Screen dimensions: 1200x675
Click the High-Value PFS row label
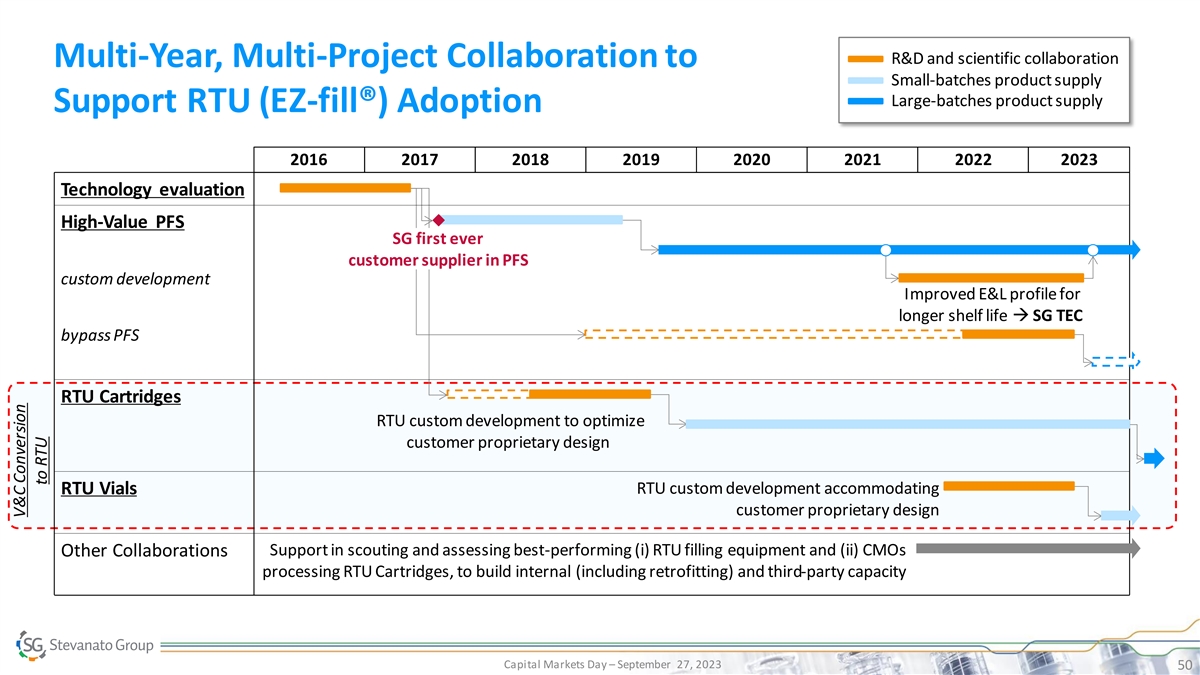122,222
